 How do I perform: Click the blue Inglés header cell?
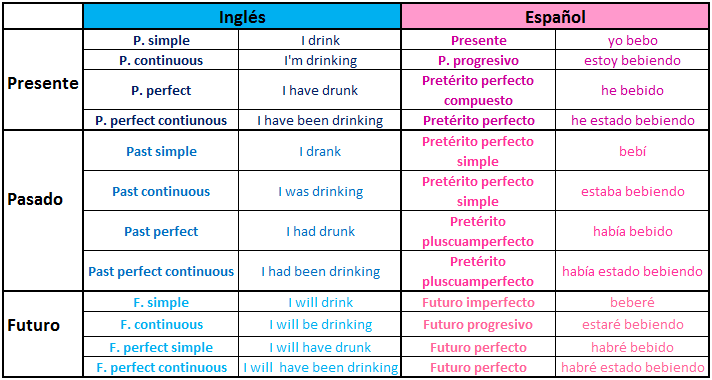click(x=242, y=17)
